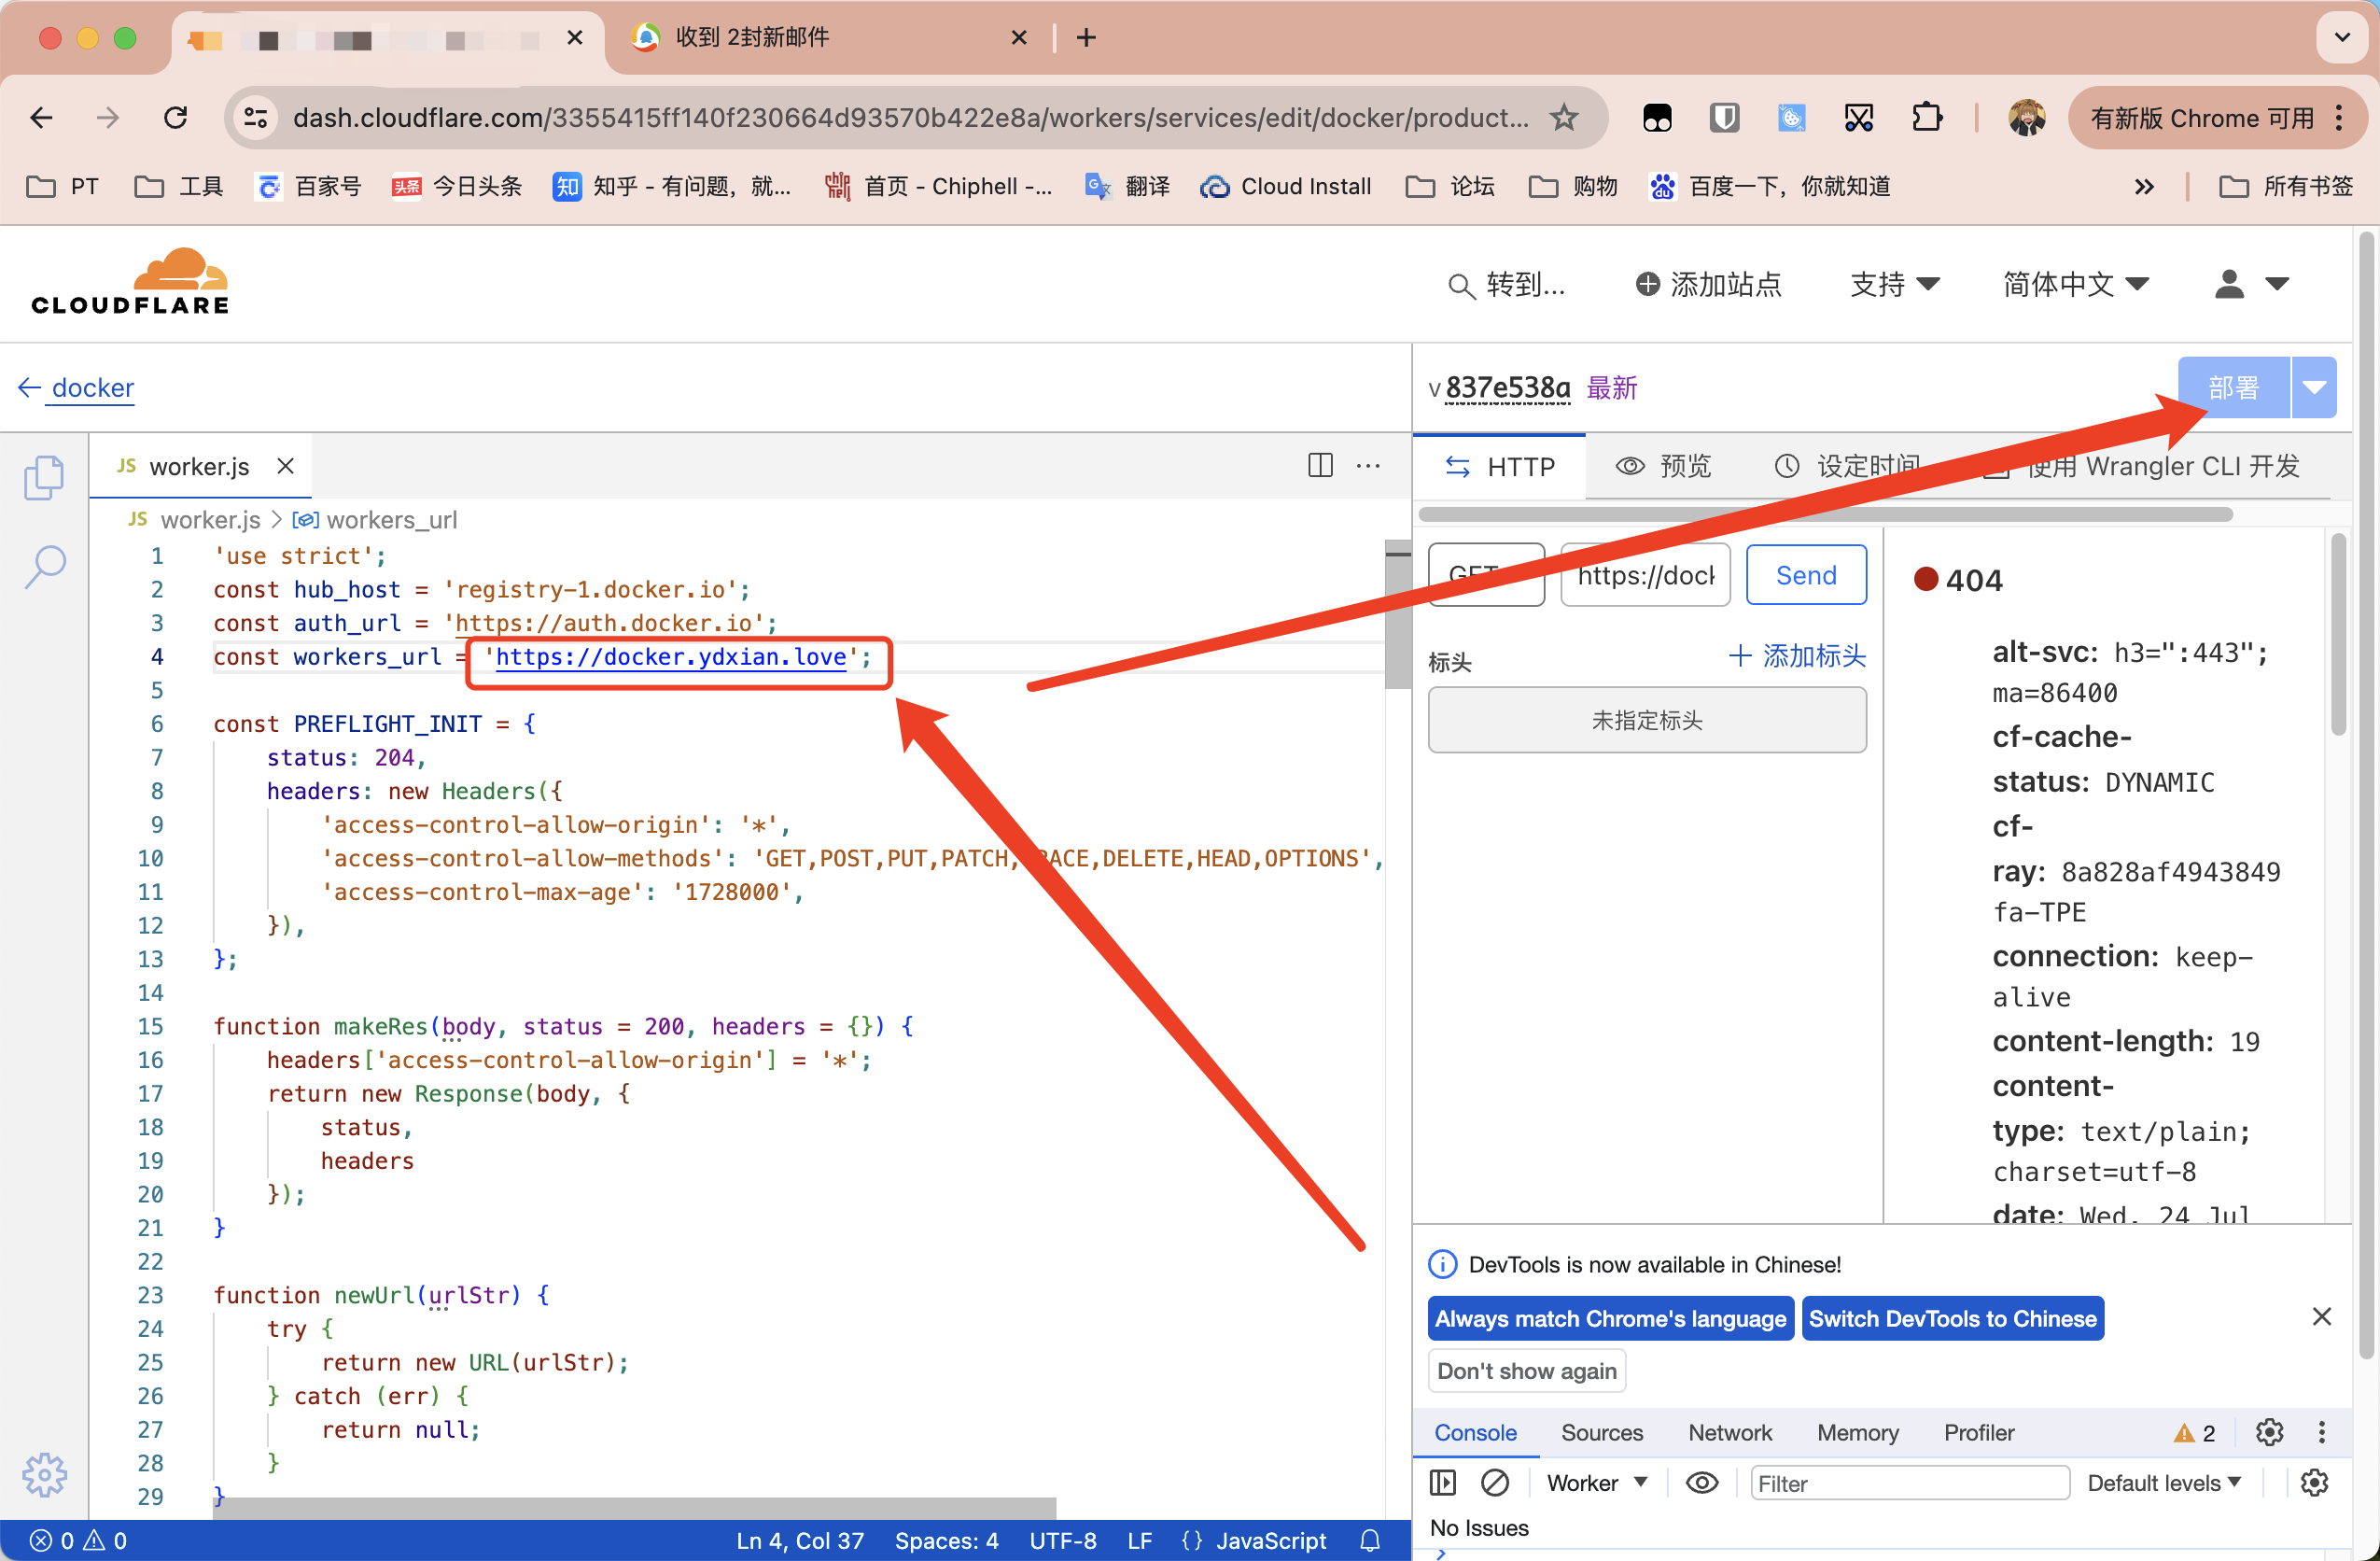Image resolution: width=2380 pixels, height=1561 pixels.
Task: Open the site info icon in address bar
Action: 256,118
